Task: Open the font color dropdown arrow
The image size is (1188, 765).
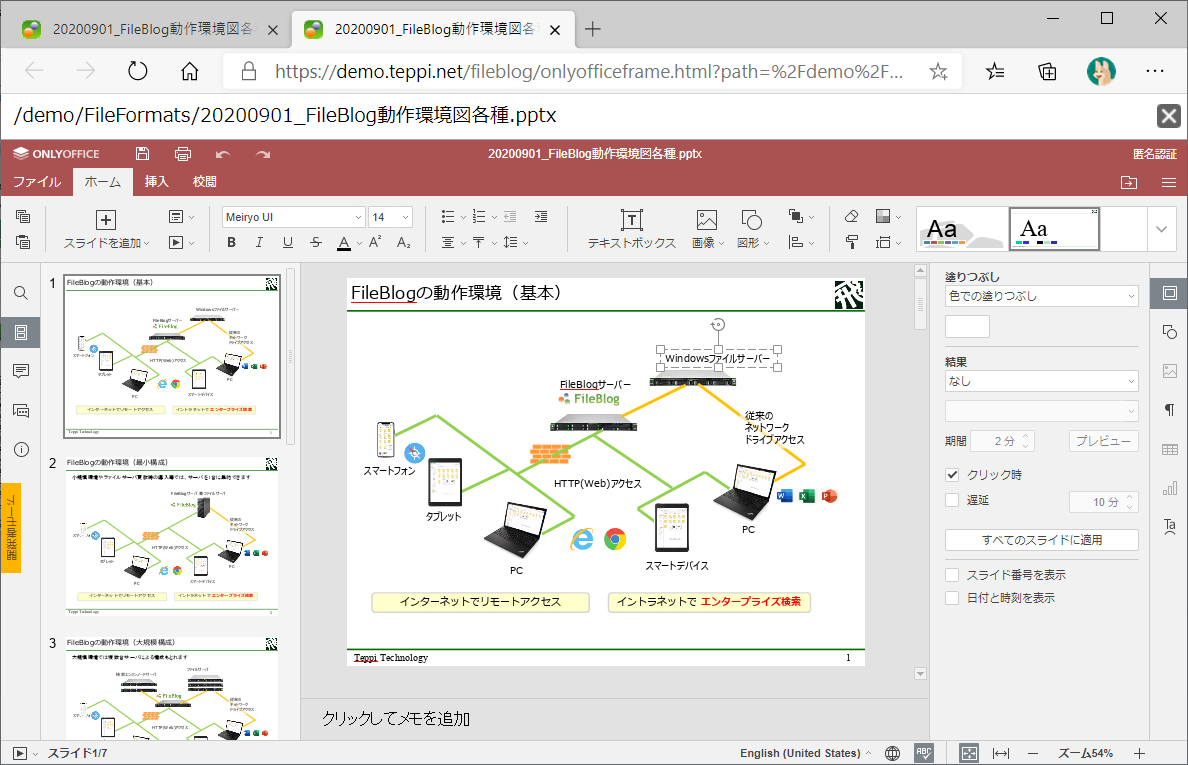Action: click(359, 243)
